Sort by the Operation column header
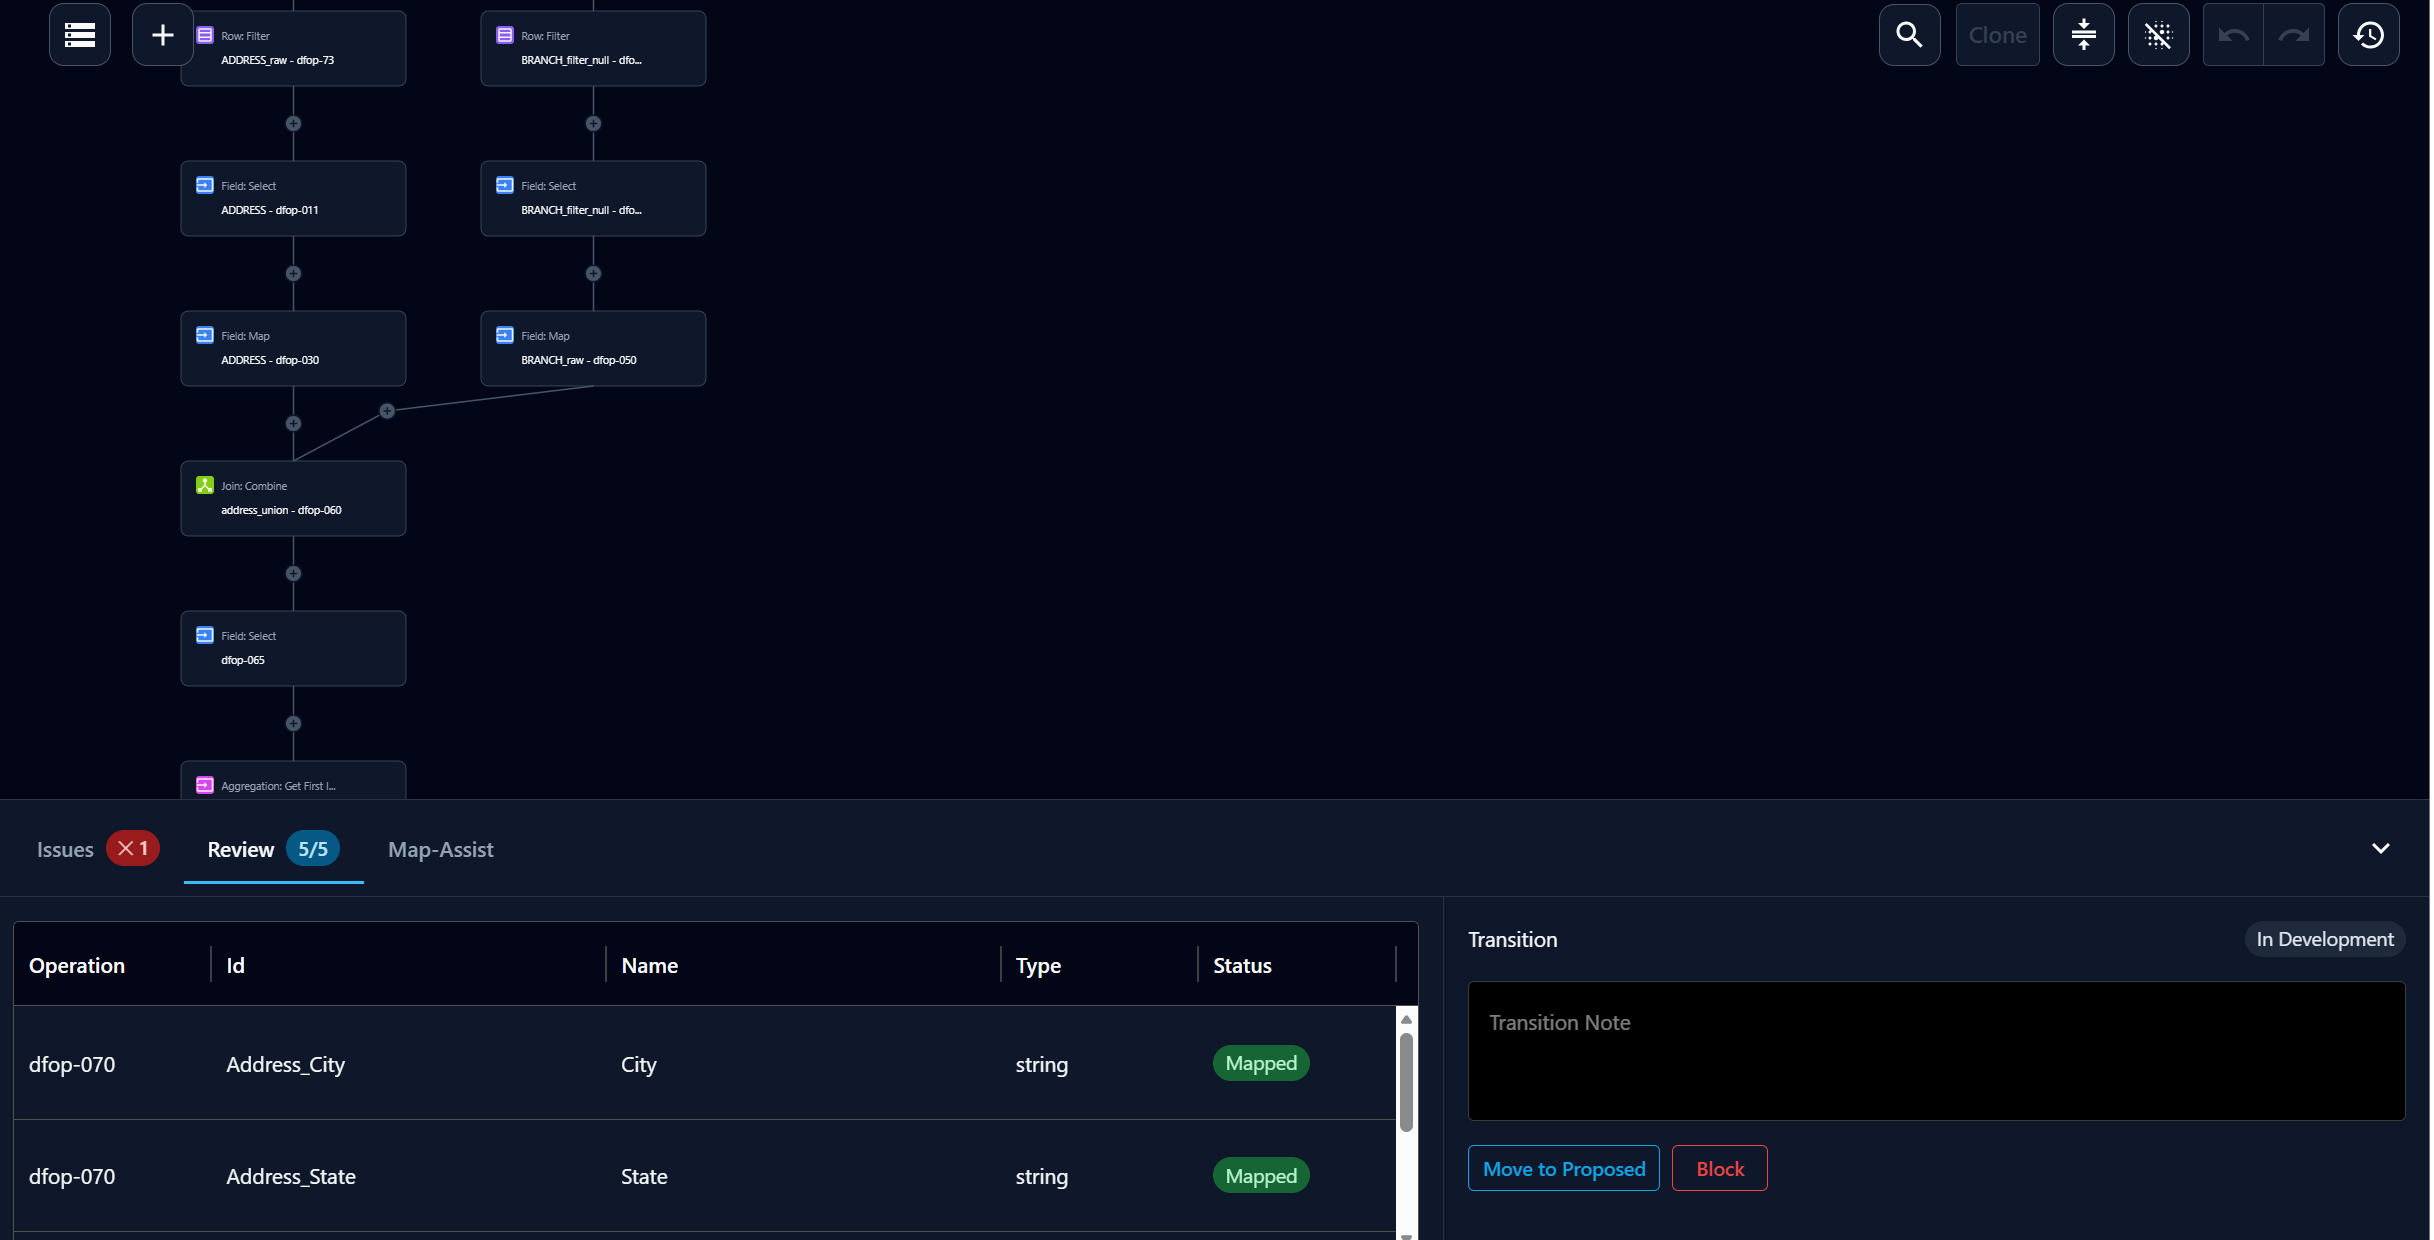 click(x=77, y=965)
